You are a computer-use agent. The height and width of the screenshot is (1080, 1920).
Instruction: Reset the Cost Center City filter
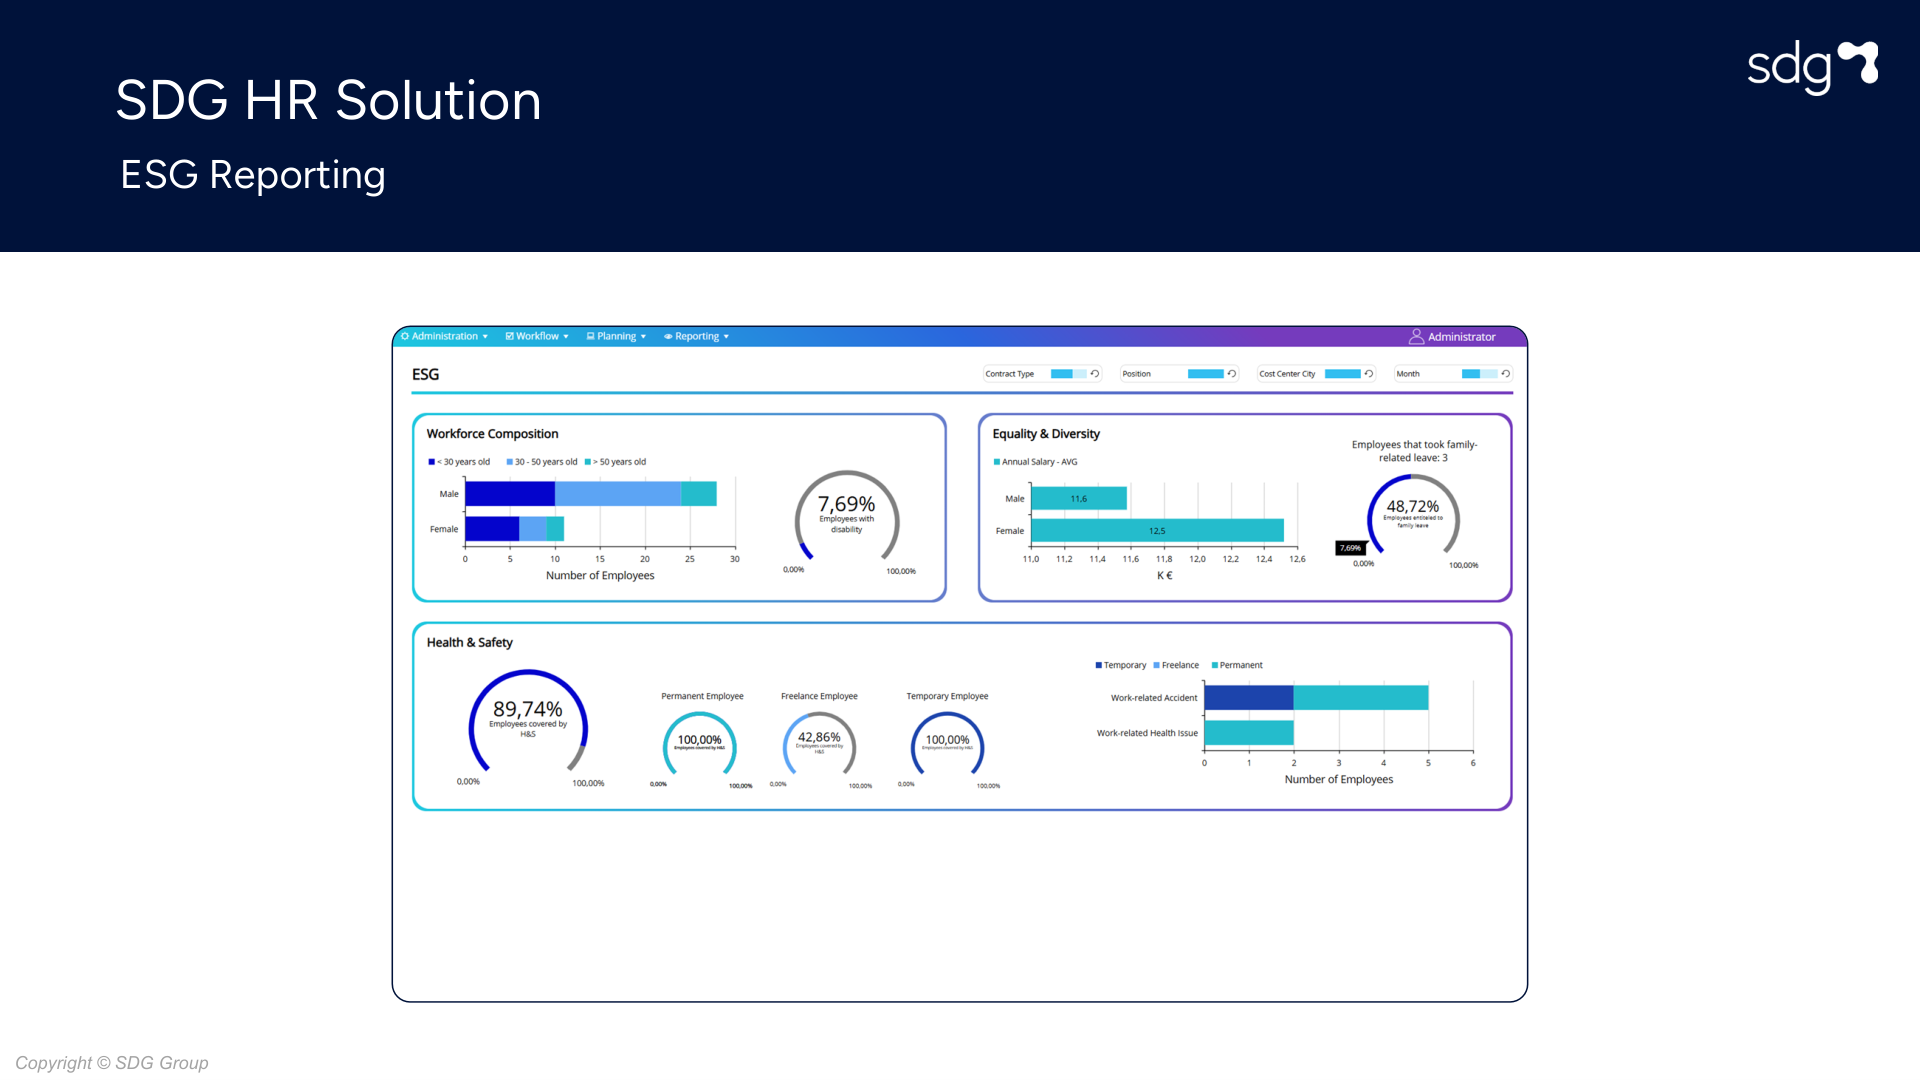tap(1369, 373)
